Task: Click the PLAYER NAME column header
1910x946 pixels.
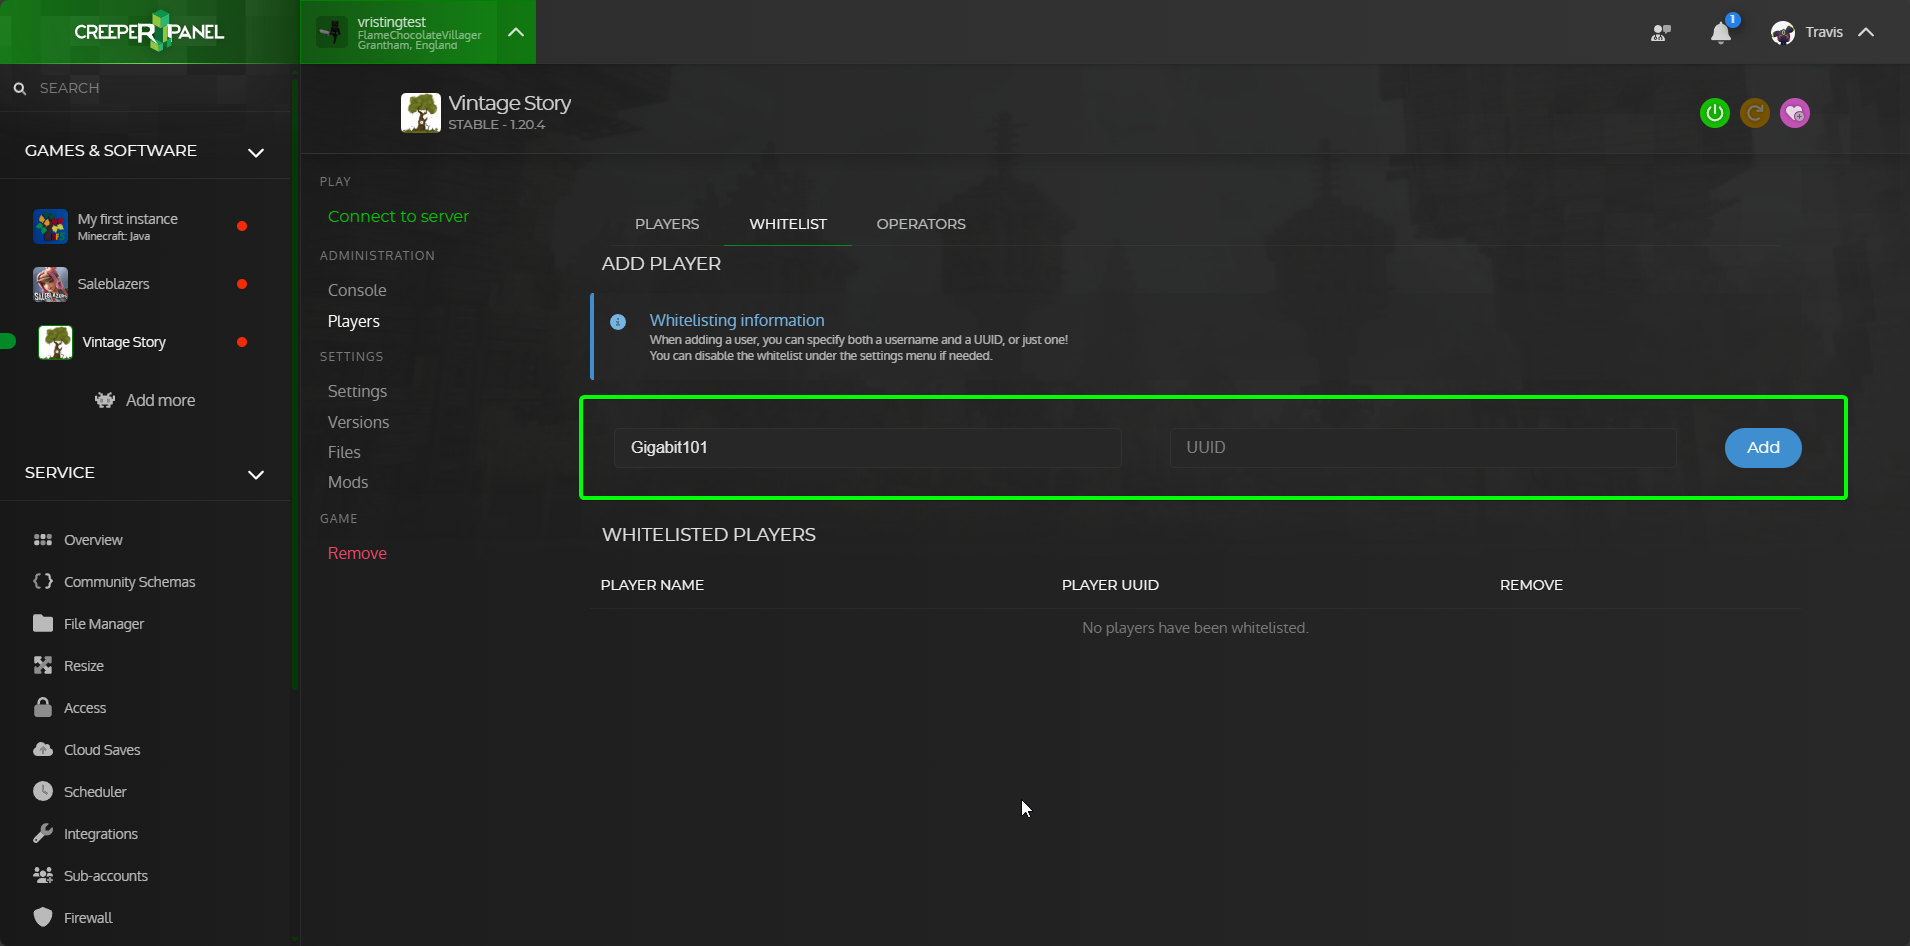Action: click(x=652, y=585)
